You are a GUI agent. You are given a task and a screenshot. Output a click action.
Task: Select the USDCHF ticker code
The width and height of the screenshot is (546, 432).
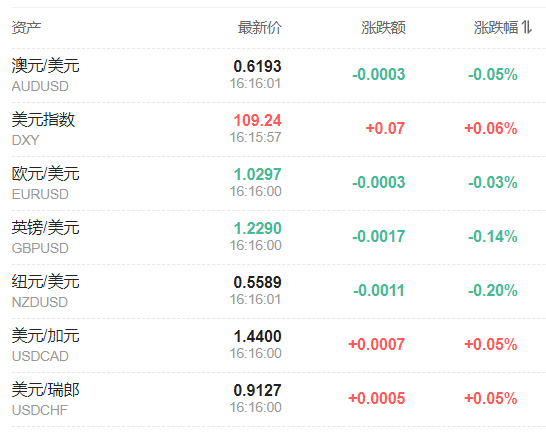(x=40, y=410)
